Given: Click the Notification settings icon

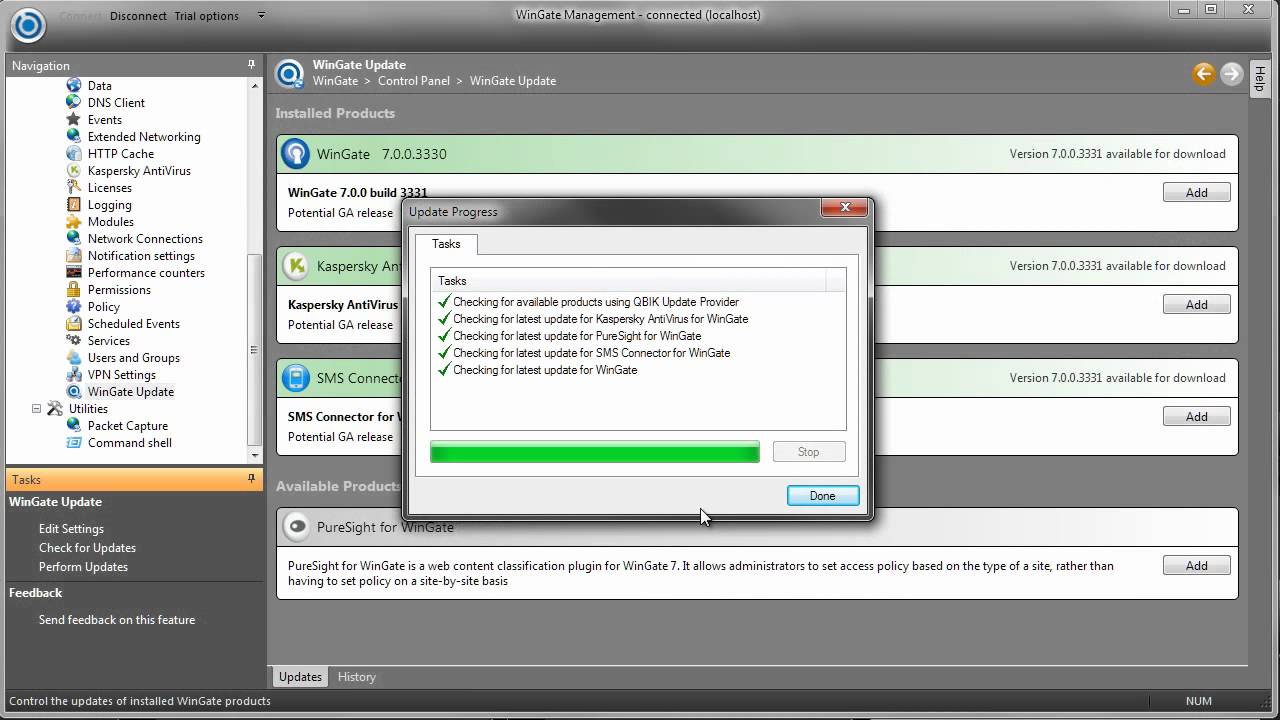Looking at the screenshot, I should (x=74, y=256).
